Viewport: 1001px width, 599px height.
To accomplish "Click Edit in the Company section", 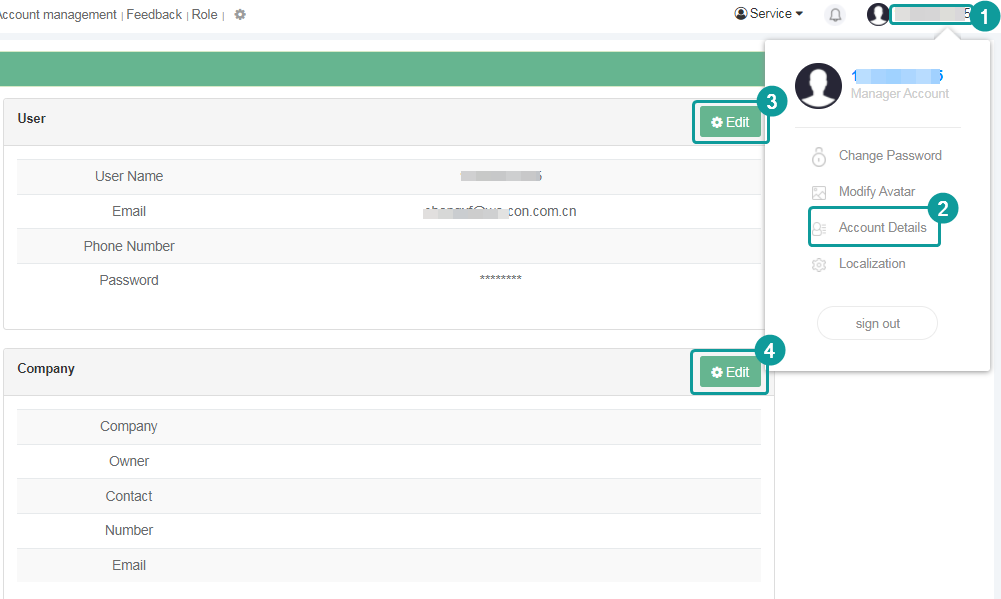I will (730, 371).
